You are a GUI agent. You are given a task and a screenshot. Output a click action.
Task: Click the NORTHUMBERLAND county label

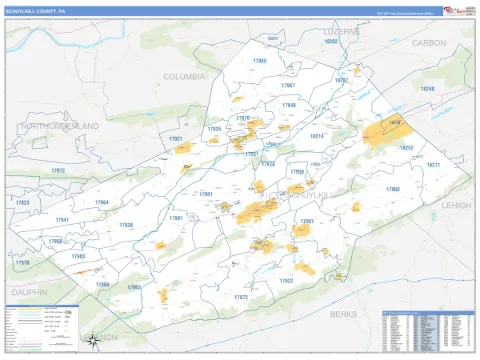point(60,126)
